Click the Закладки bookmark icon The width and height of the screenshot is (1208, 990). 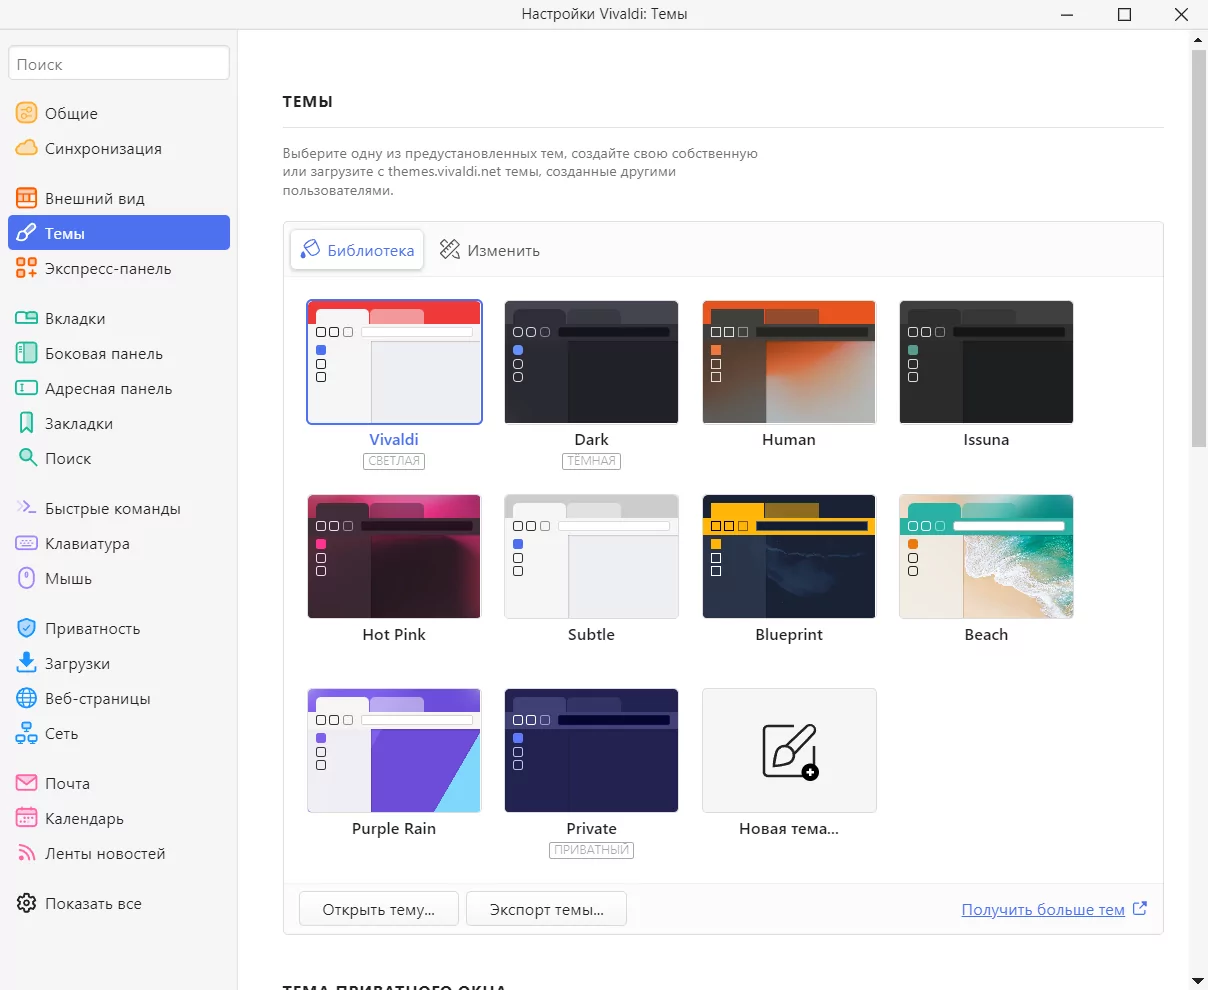pyautogui.click(x=27, y=423)
